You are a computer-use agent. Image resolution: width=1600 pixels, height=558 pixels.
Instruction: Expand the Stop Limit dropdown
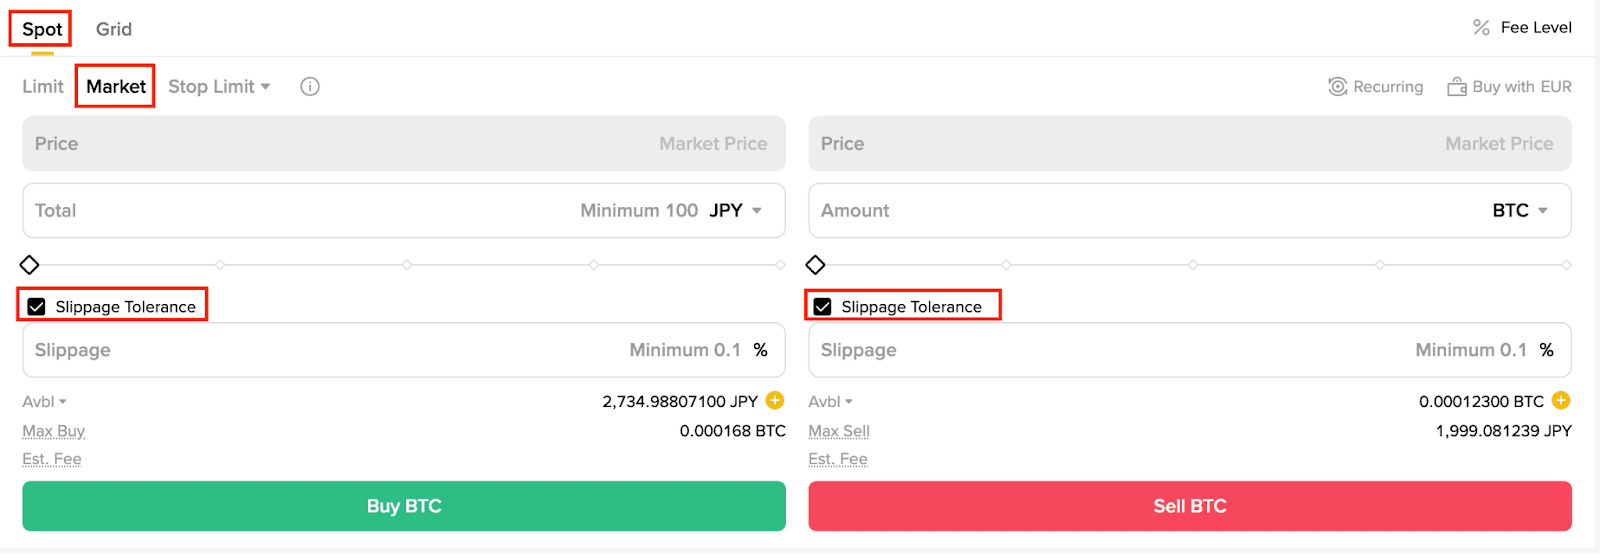click(x=219, y=87)
